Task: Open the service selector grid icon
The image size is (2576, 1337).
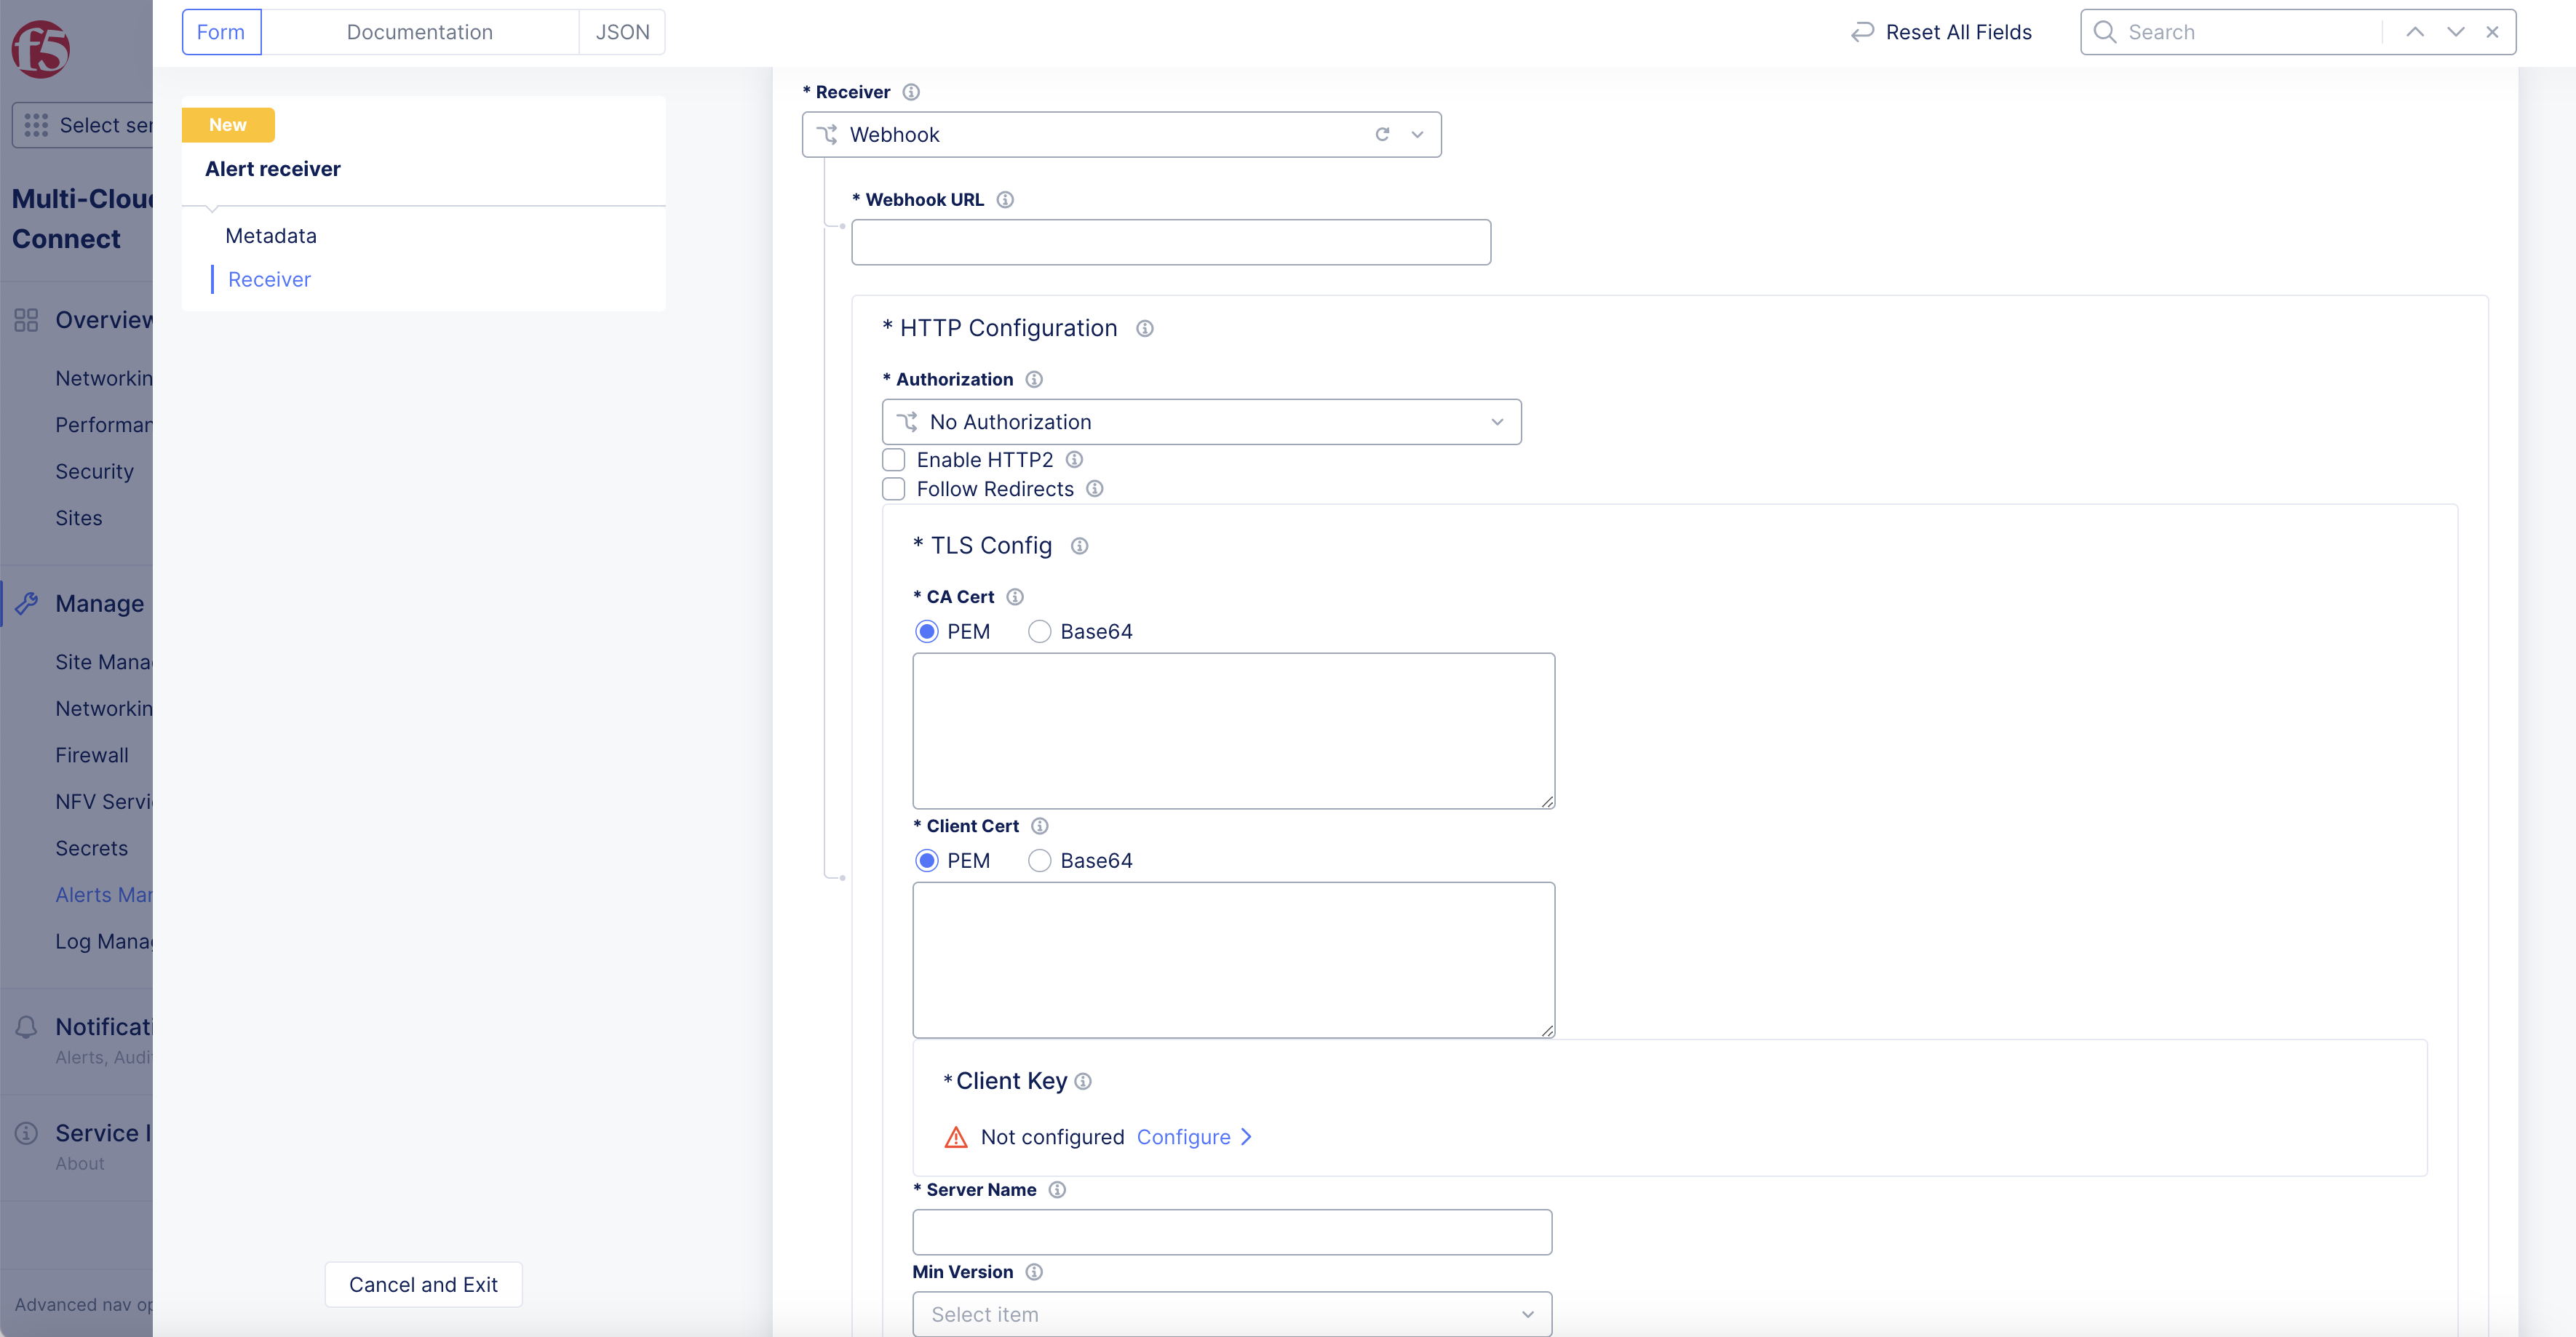Action: 36,125
